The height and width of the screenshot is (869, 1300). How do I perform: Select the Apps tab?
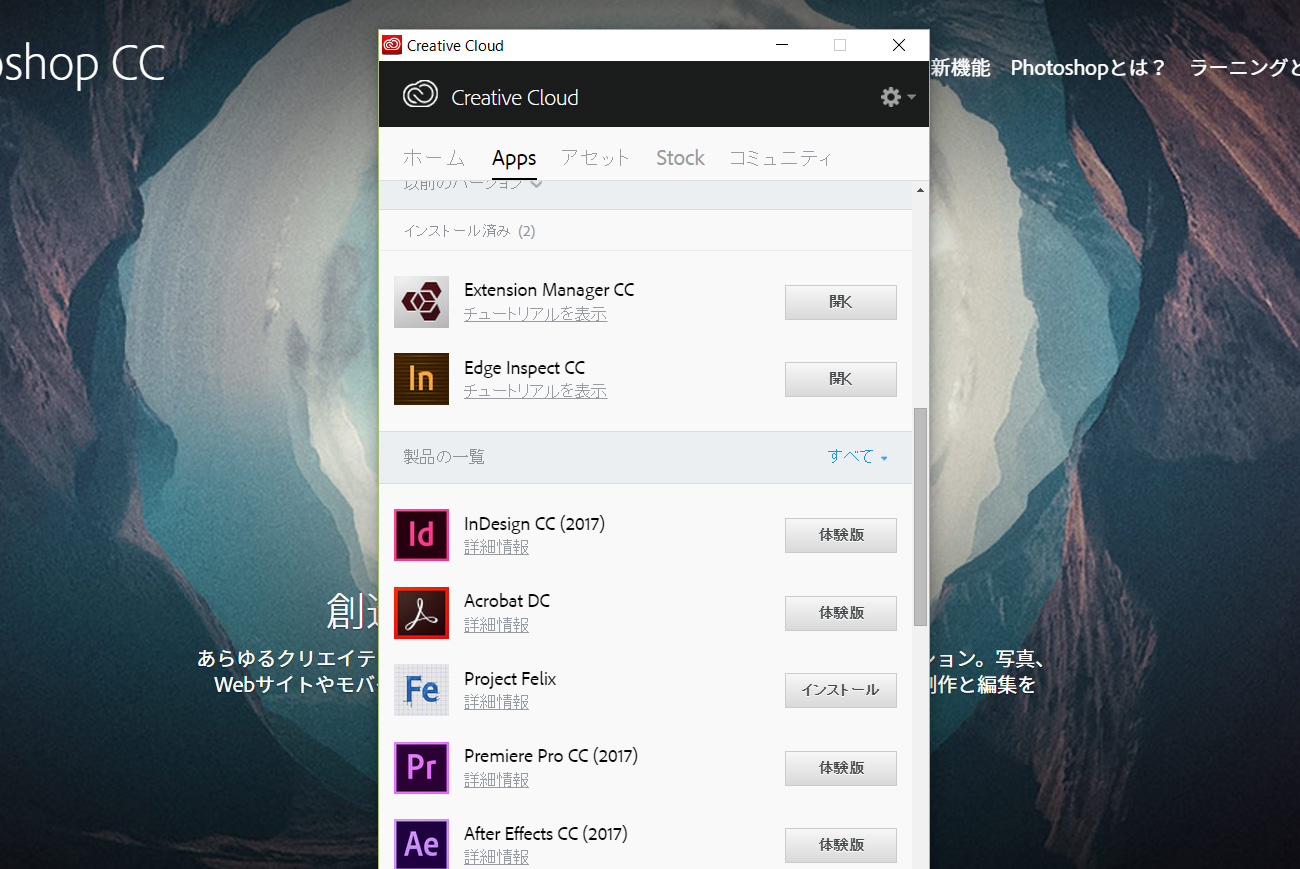tap(514, 158)
